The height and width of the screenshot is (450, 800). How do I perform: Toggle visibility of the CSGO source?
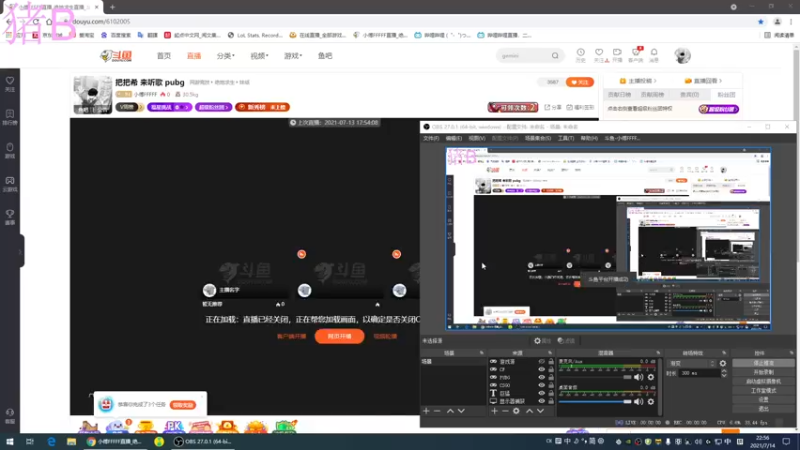tap(542, 385)
